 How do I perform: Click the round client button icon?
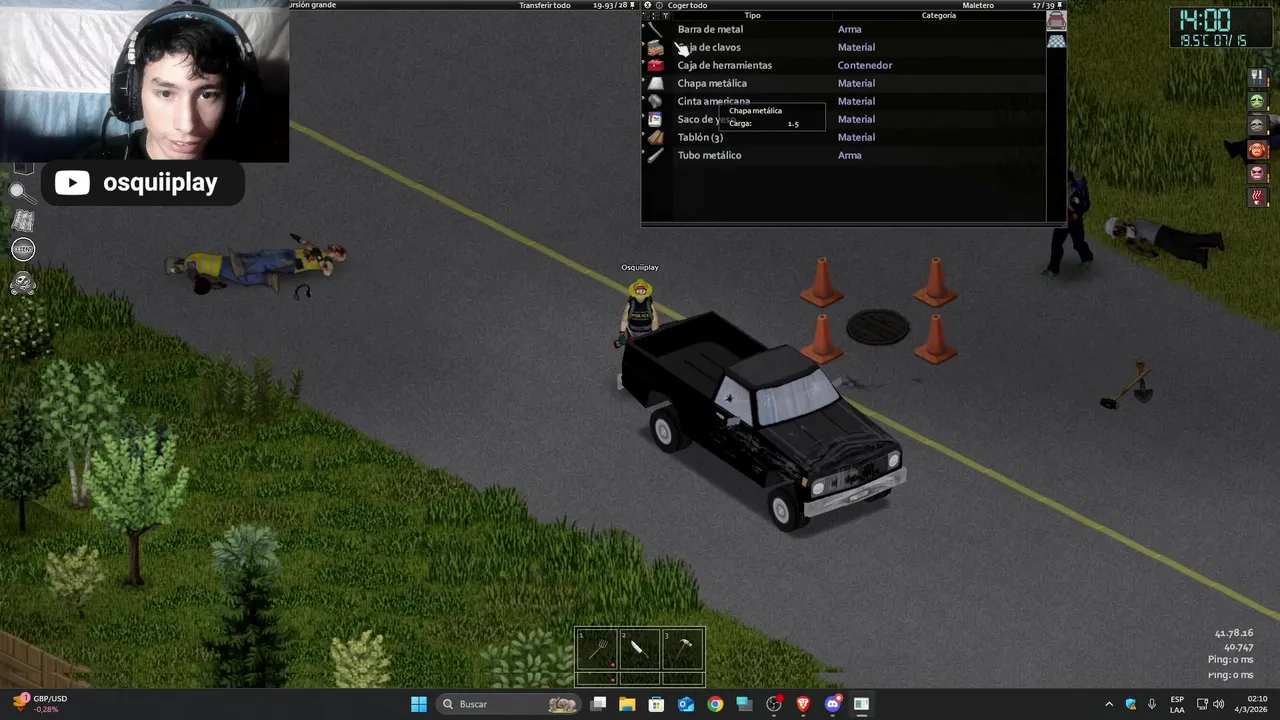(23, 250)
